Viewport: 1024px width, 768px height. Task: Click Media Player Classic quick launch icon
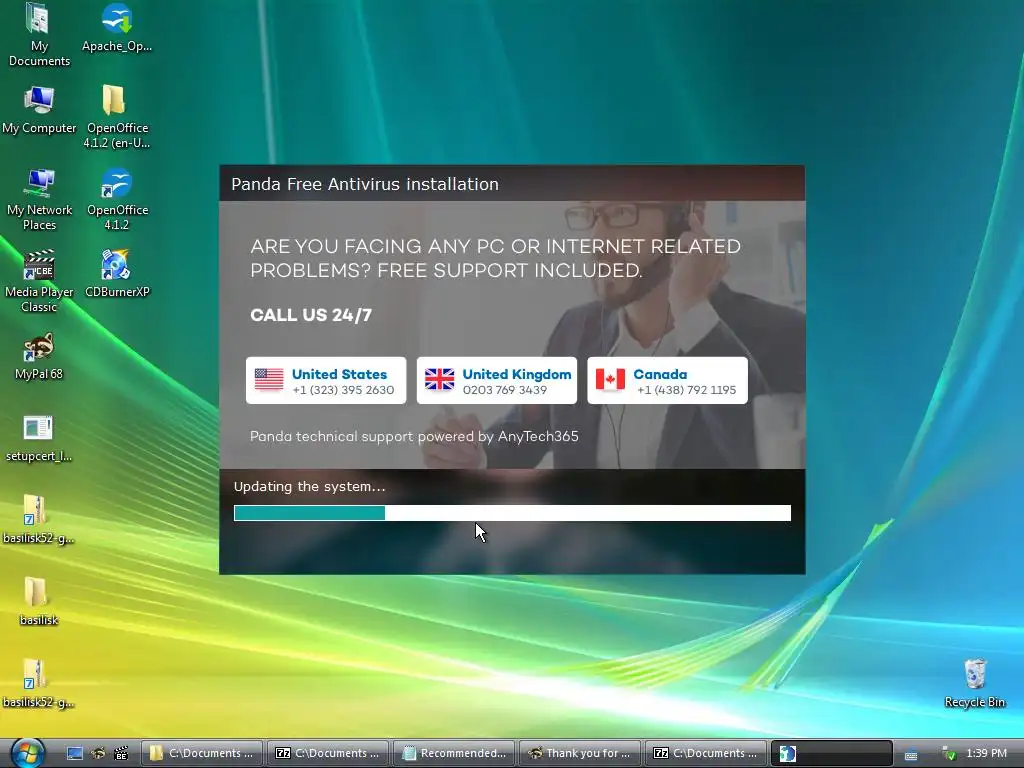pos(121,753)
